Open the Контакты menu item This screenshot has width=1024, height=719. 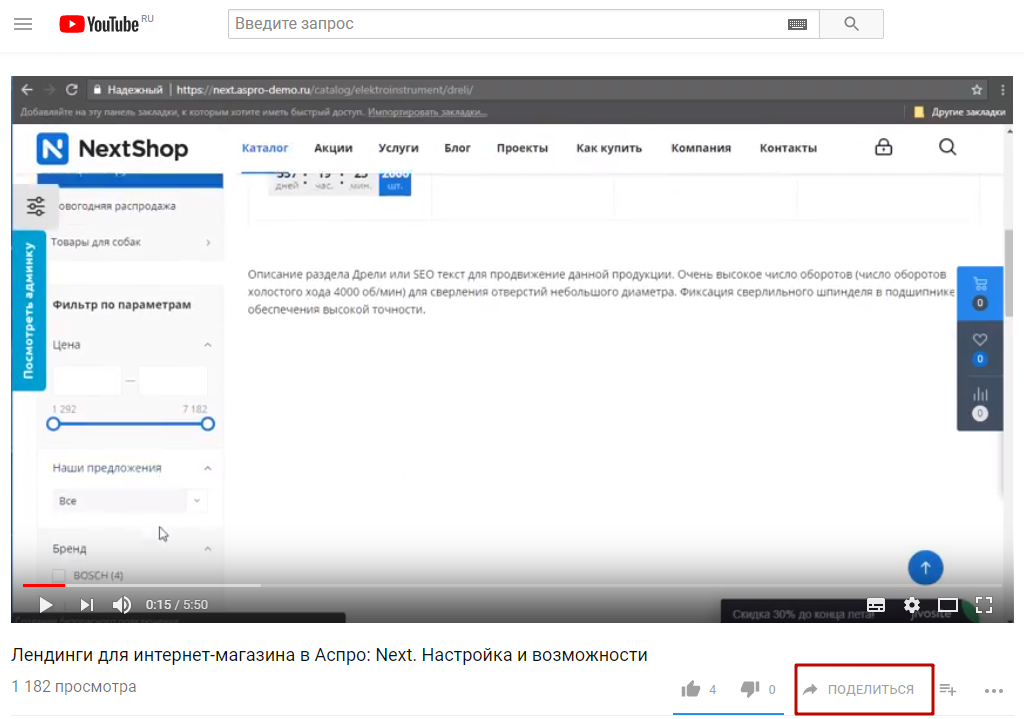[788, 148]
